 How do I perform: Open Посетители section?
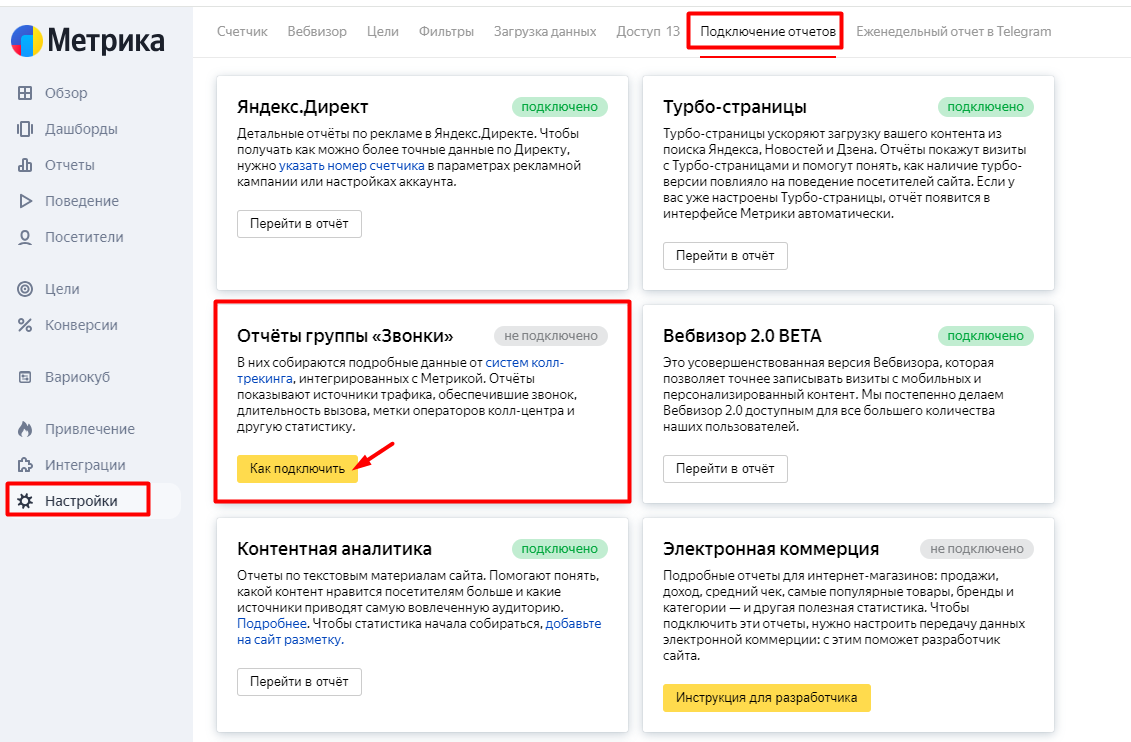pos(84,237)
